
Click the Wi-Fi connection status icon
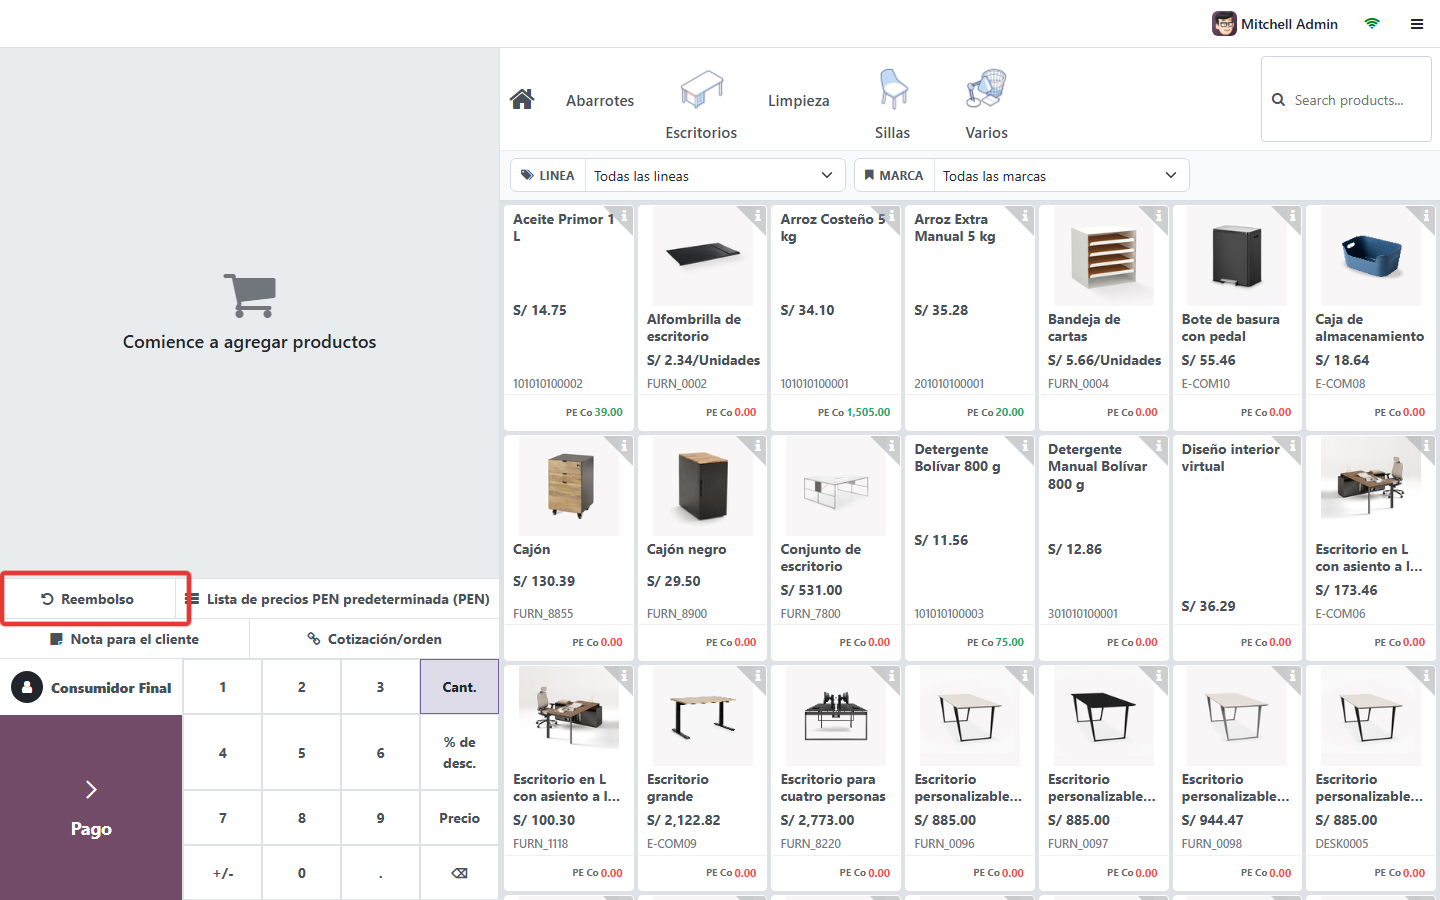pos(1372,24)
